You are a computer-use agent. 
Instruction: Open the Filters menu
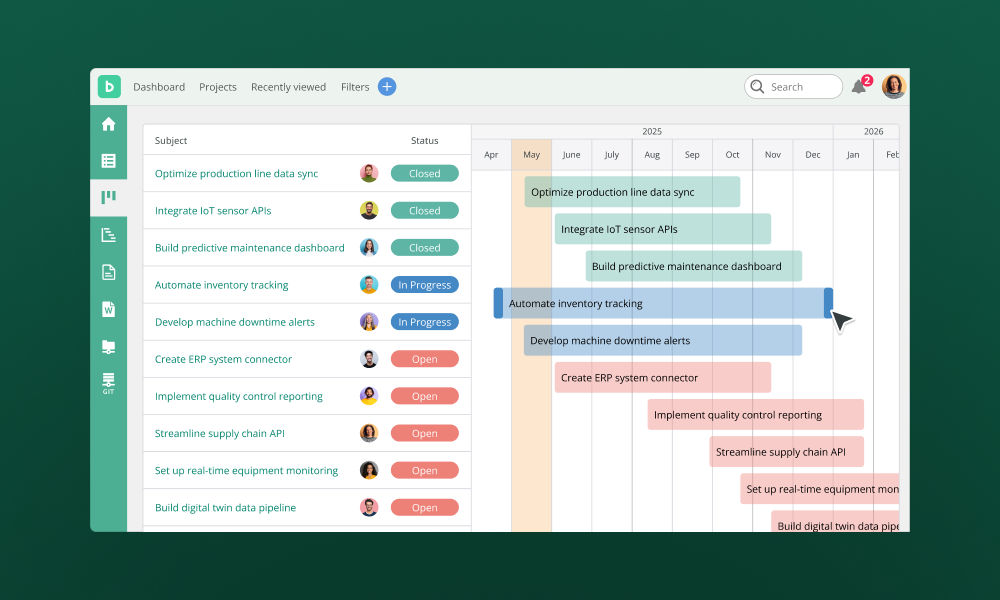tap(355, 87)
